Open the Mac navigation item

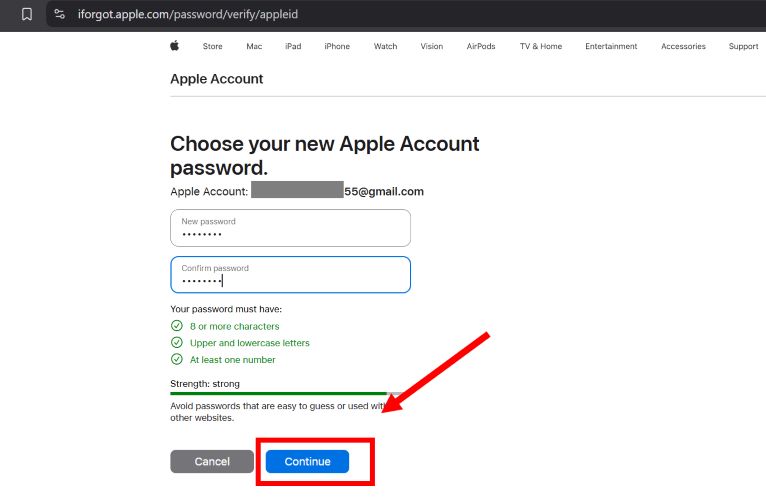pos(254,46)
